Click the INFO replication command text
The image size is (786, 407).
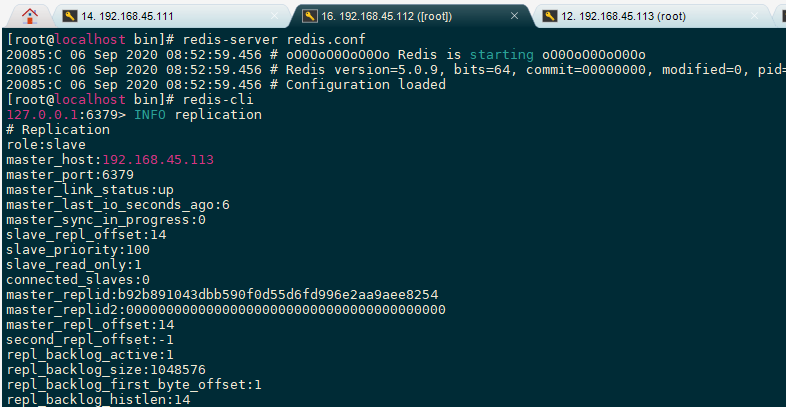tap(198, 115)
